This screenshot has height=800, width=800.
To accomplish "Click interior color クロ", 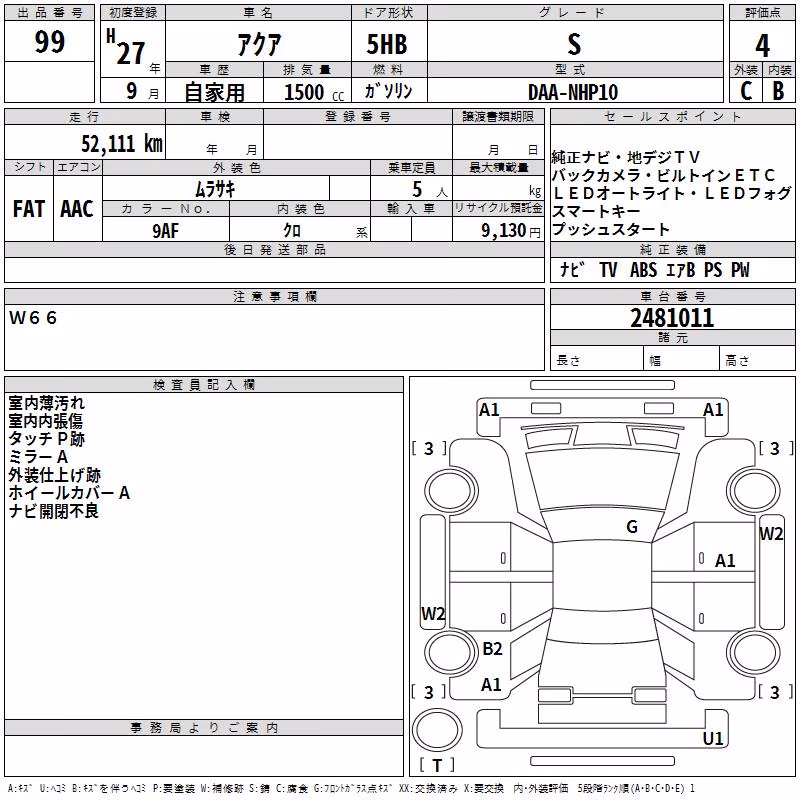I will click(x=292, y=231).
